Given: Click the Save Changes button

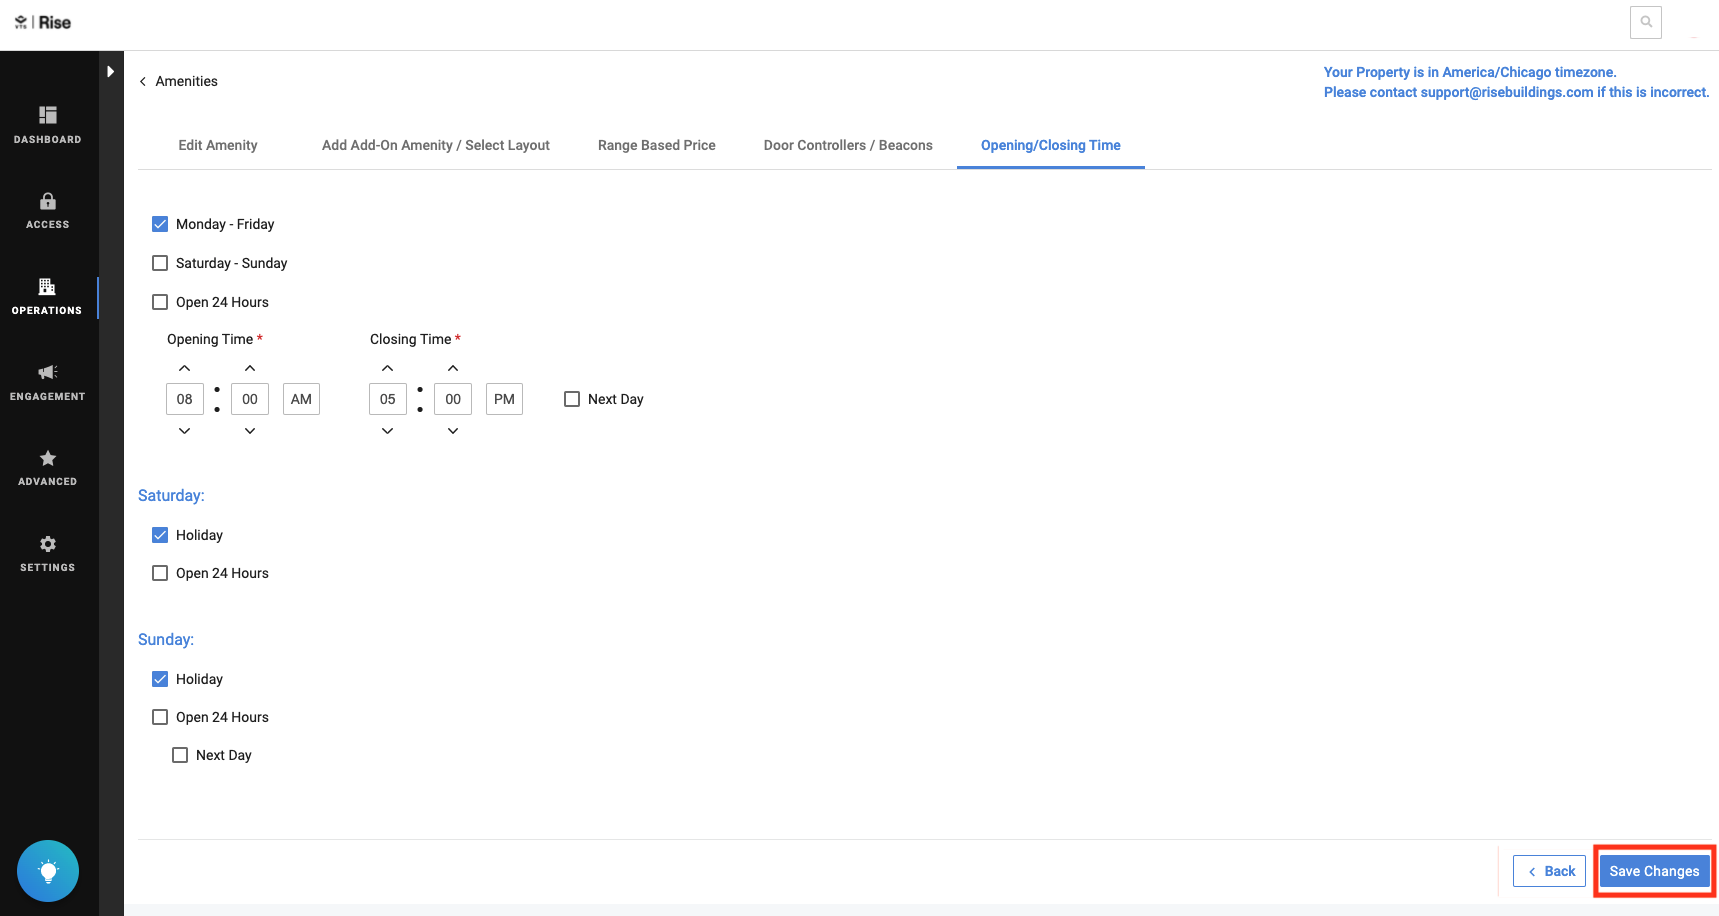Looking at the screenshot, I should pos(1655,871).
